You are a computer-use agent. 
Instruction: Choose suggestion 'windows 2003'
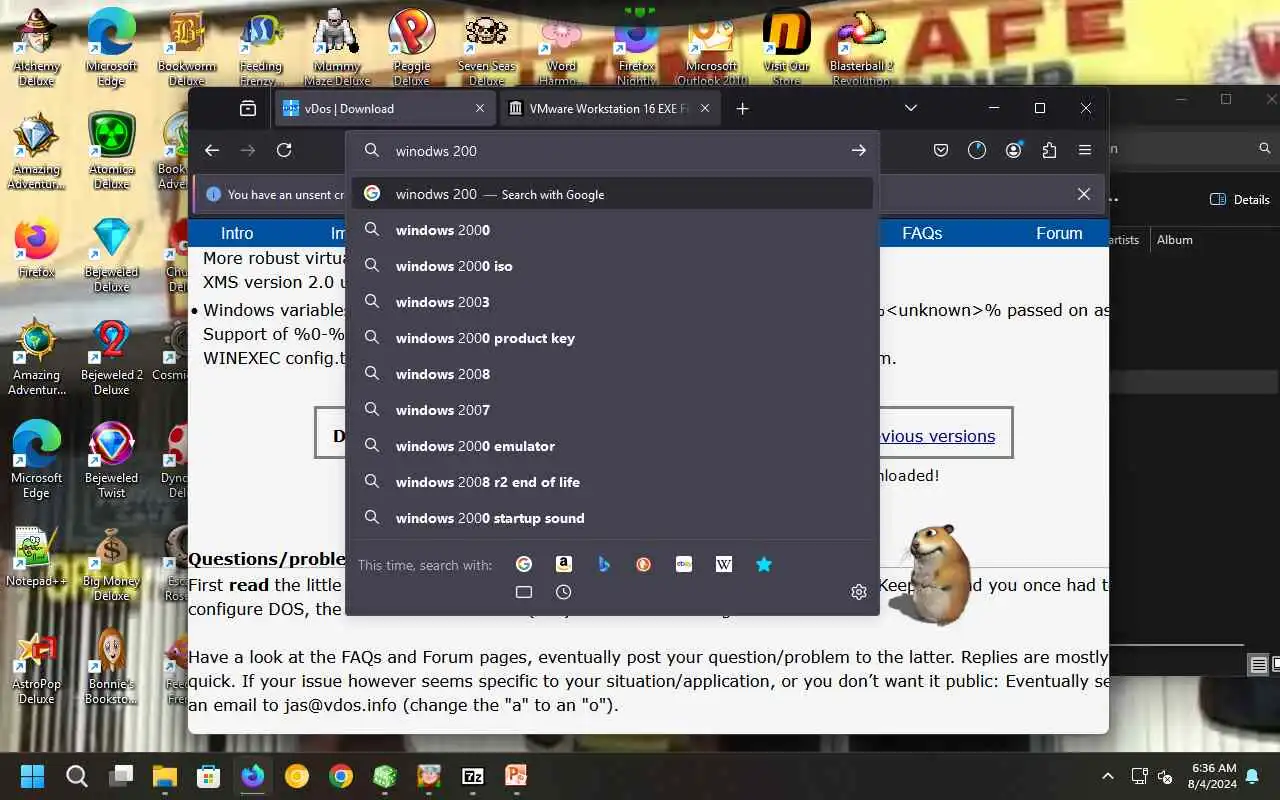click(612, 302)
